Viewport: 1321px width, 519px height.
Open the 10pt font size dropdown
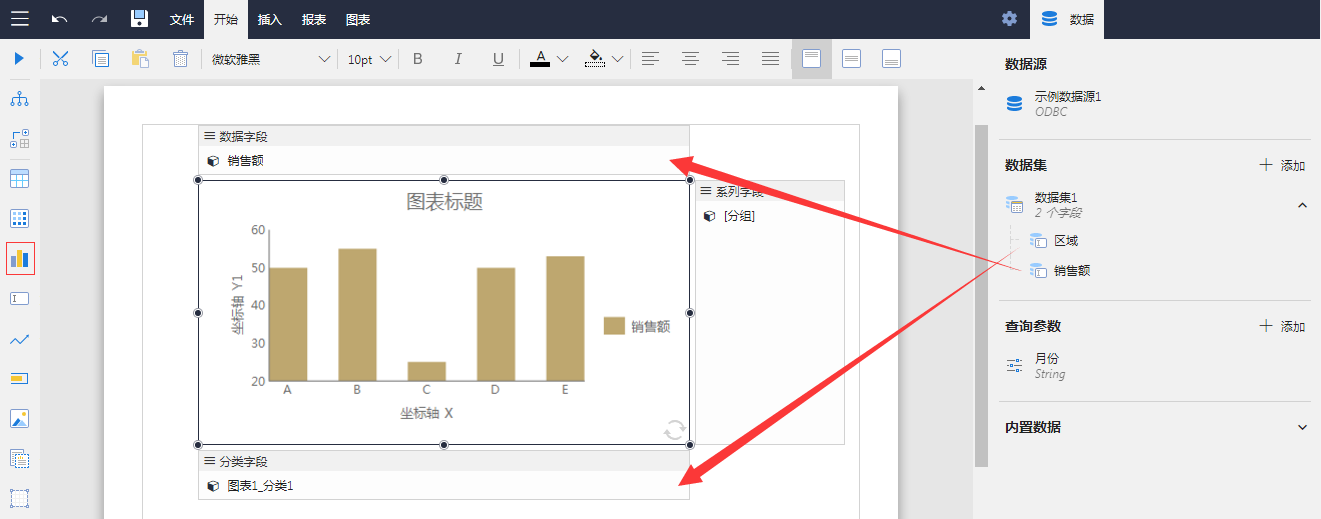[368, 59]
